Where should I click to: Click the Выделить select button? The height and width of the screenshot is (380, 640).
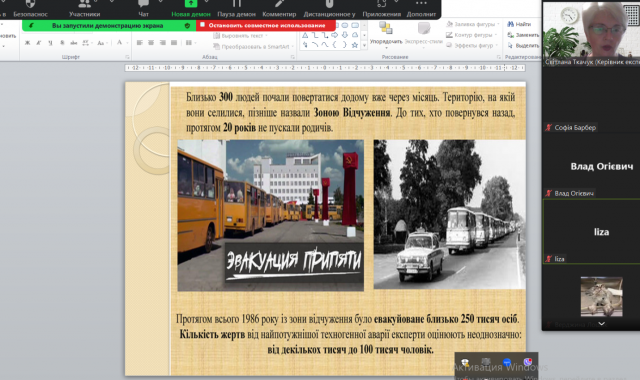click(x=523, y=45)
